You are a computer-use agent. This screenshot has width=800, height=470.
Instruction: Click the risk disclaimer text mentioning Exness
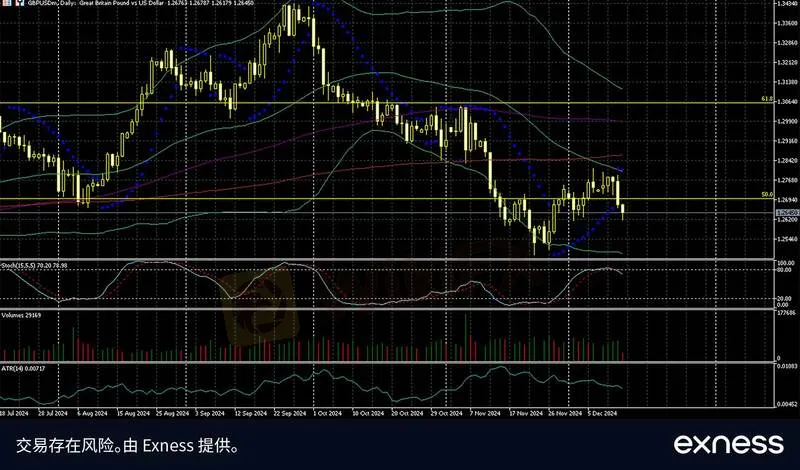point(126,443)
